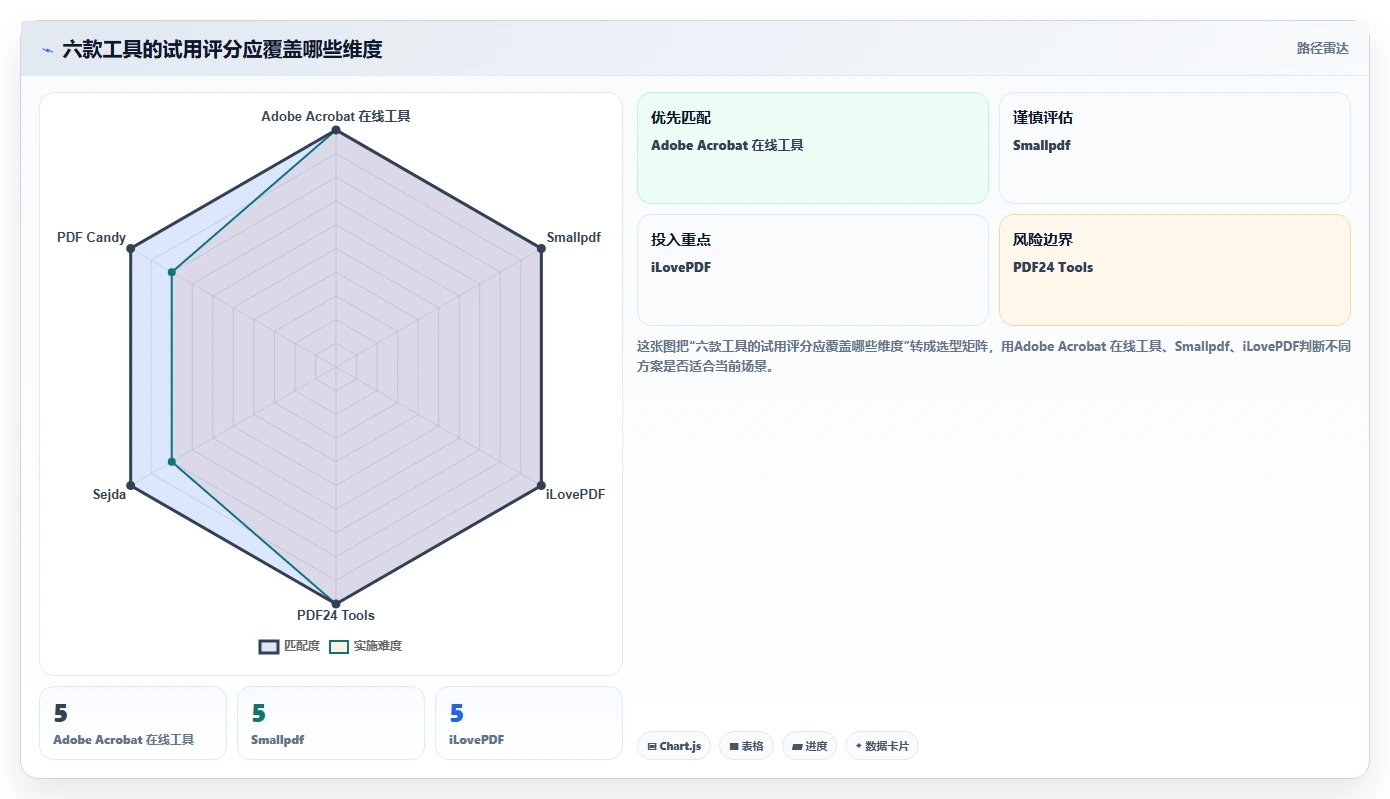Click the dark data point at iLovePDF vertex
The width and height of the screenshot is (1390, 799).
[541, 485]
